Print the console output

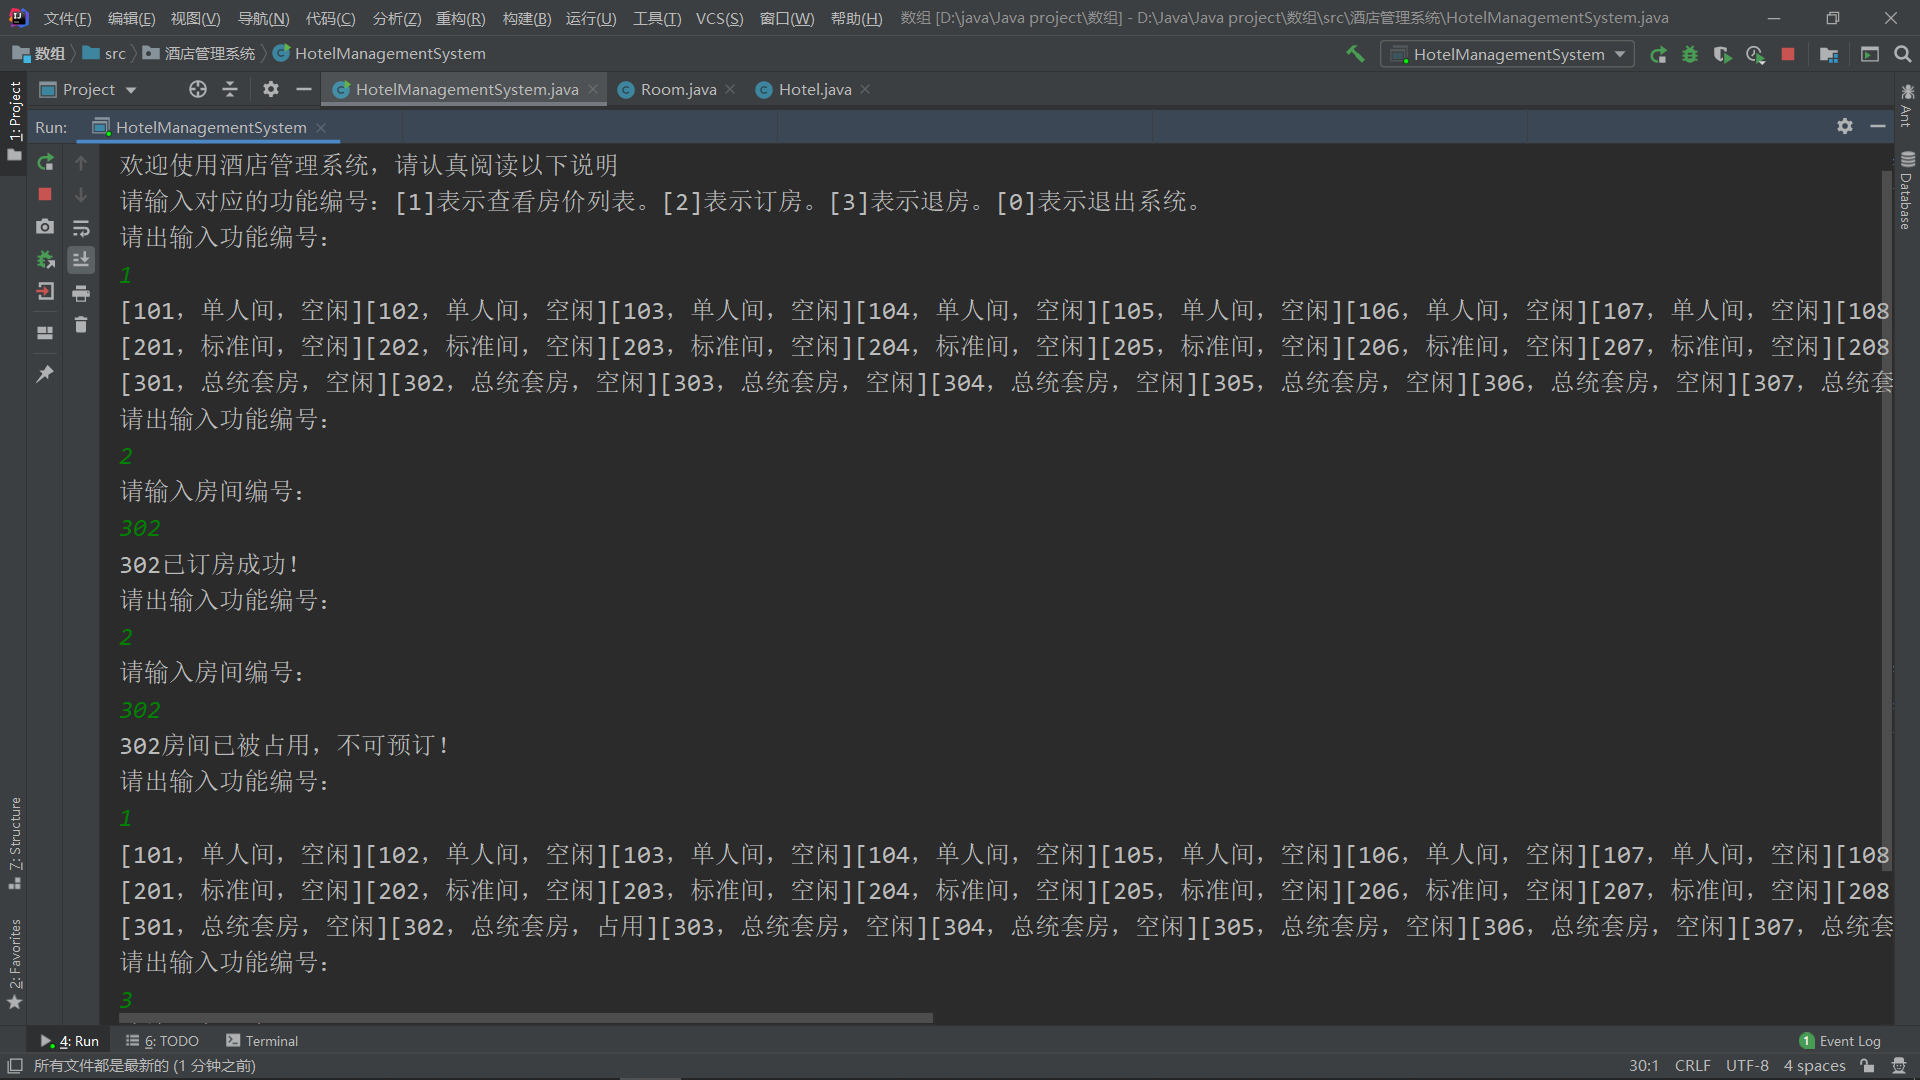pyautogui.click(x=81, y=293)
